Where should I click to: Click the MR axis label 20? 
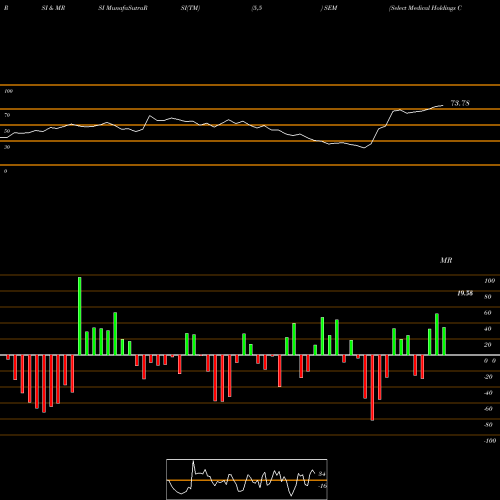[487, 345]
